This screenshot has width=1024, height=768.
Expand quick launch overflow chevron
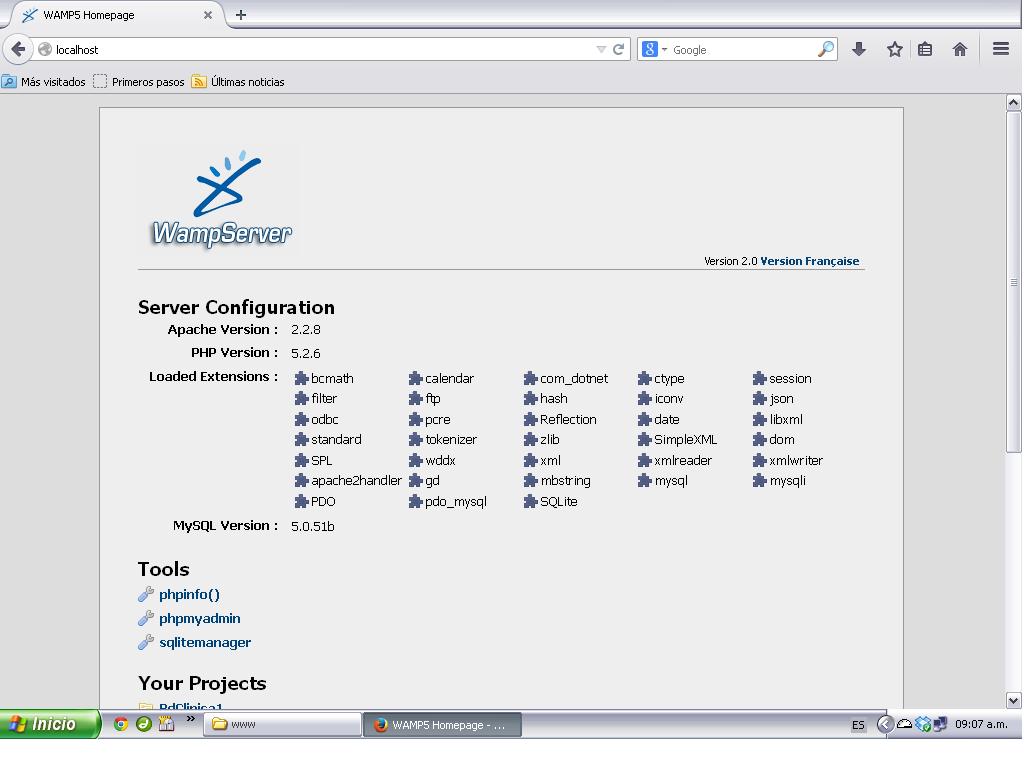(x=191, y=719)
